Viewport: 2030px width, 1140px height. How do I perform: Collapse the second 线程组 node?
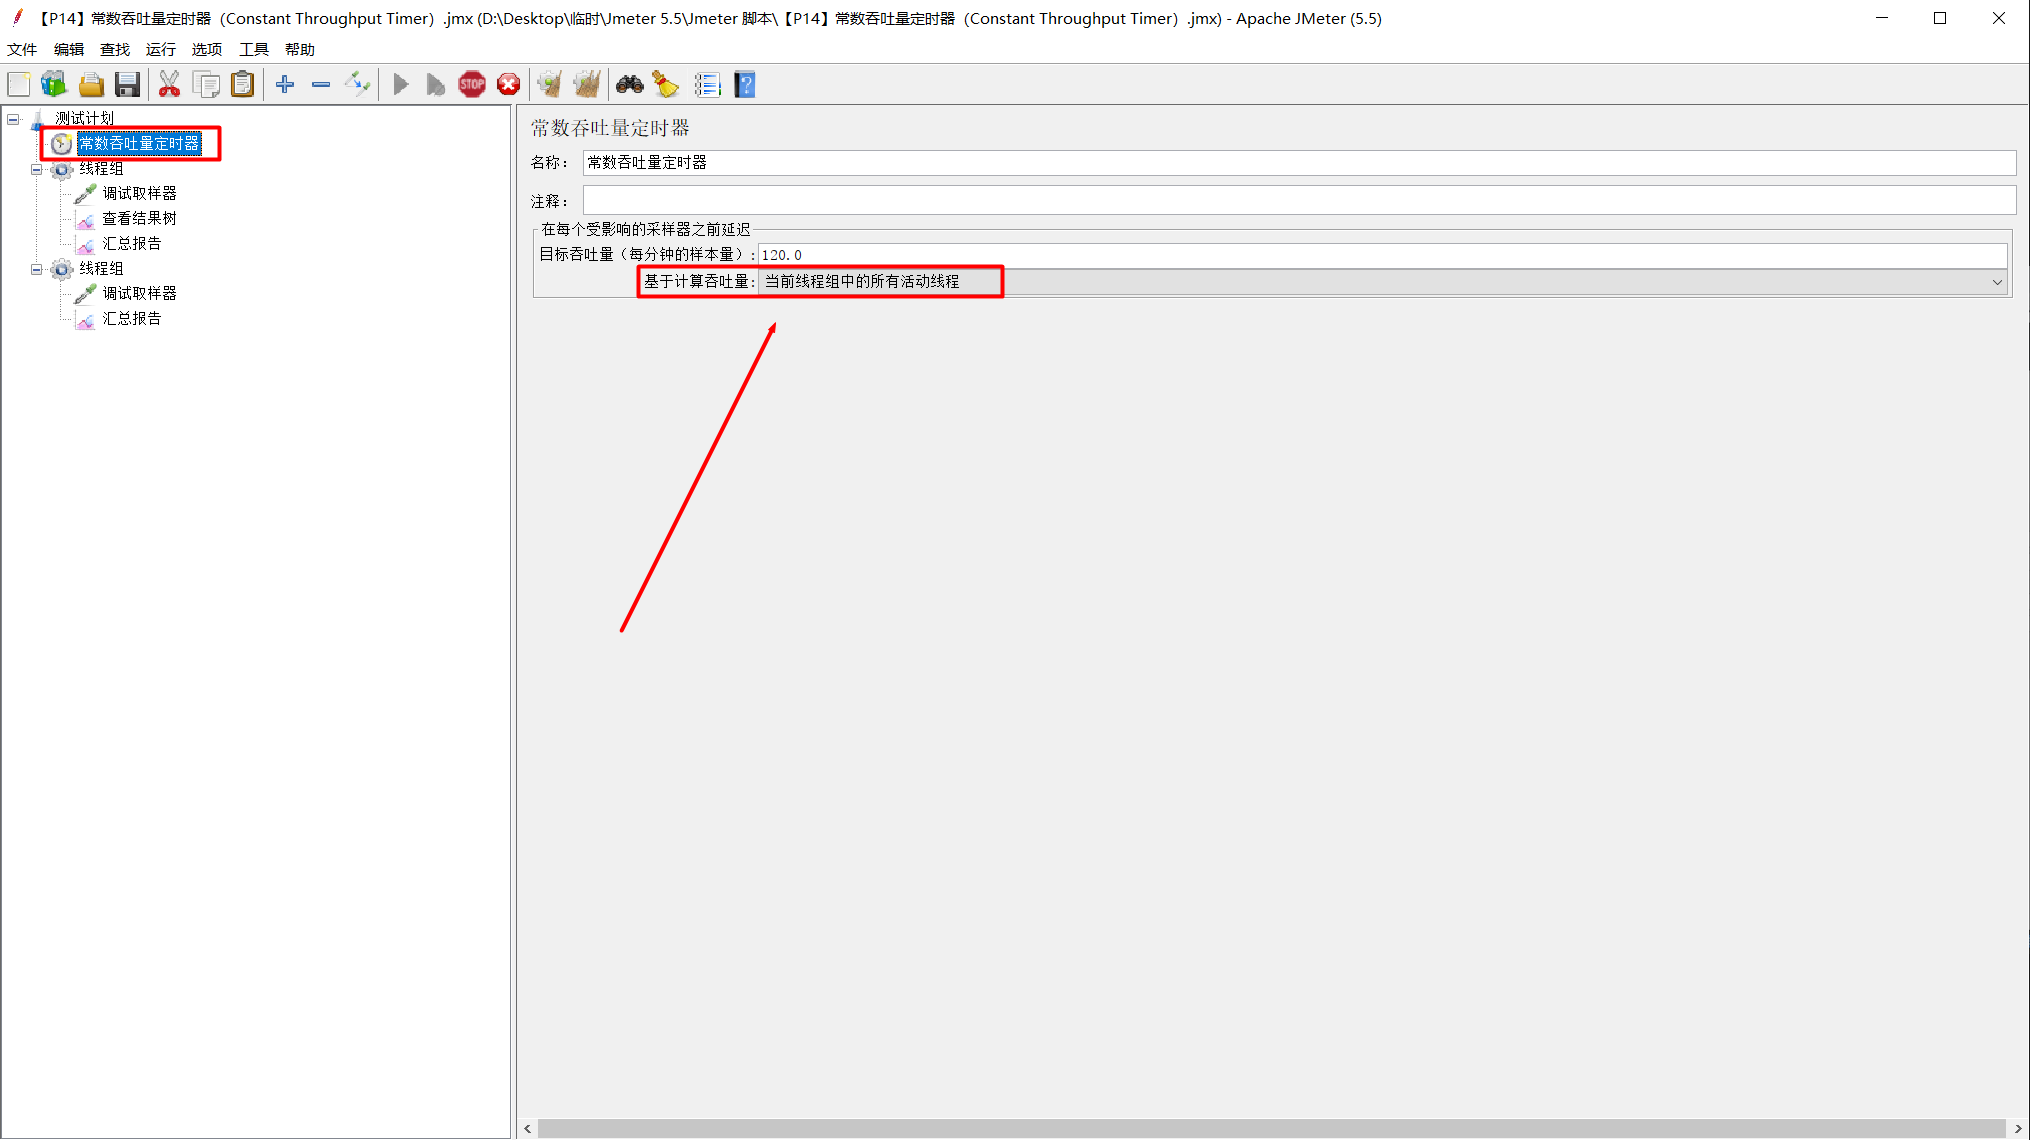pos(37,269)
